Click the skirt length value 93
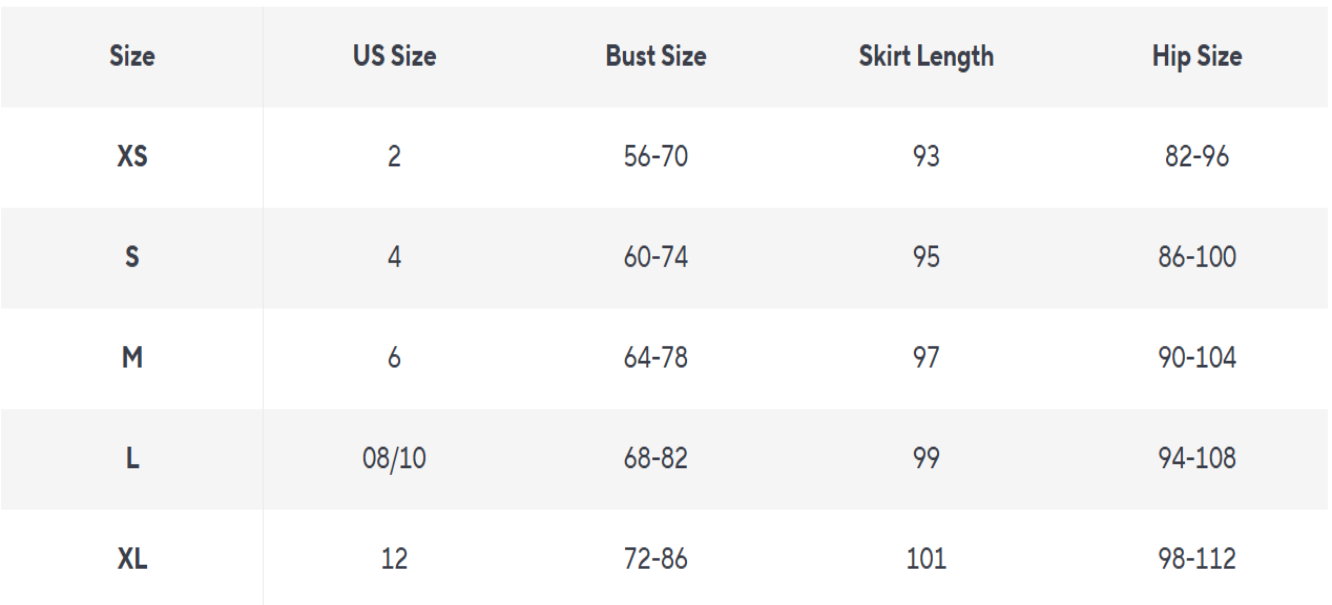Image resolution: width=1332 pixels, height=605 pixels. (926, 157)
